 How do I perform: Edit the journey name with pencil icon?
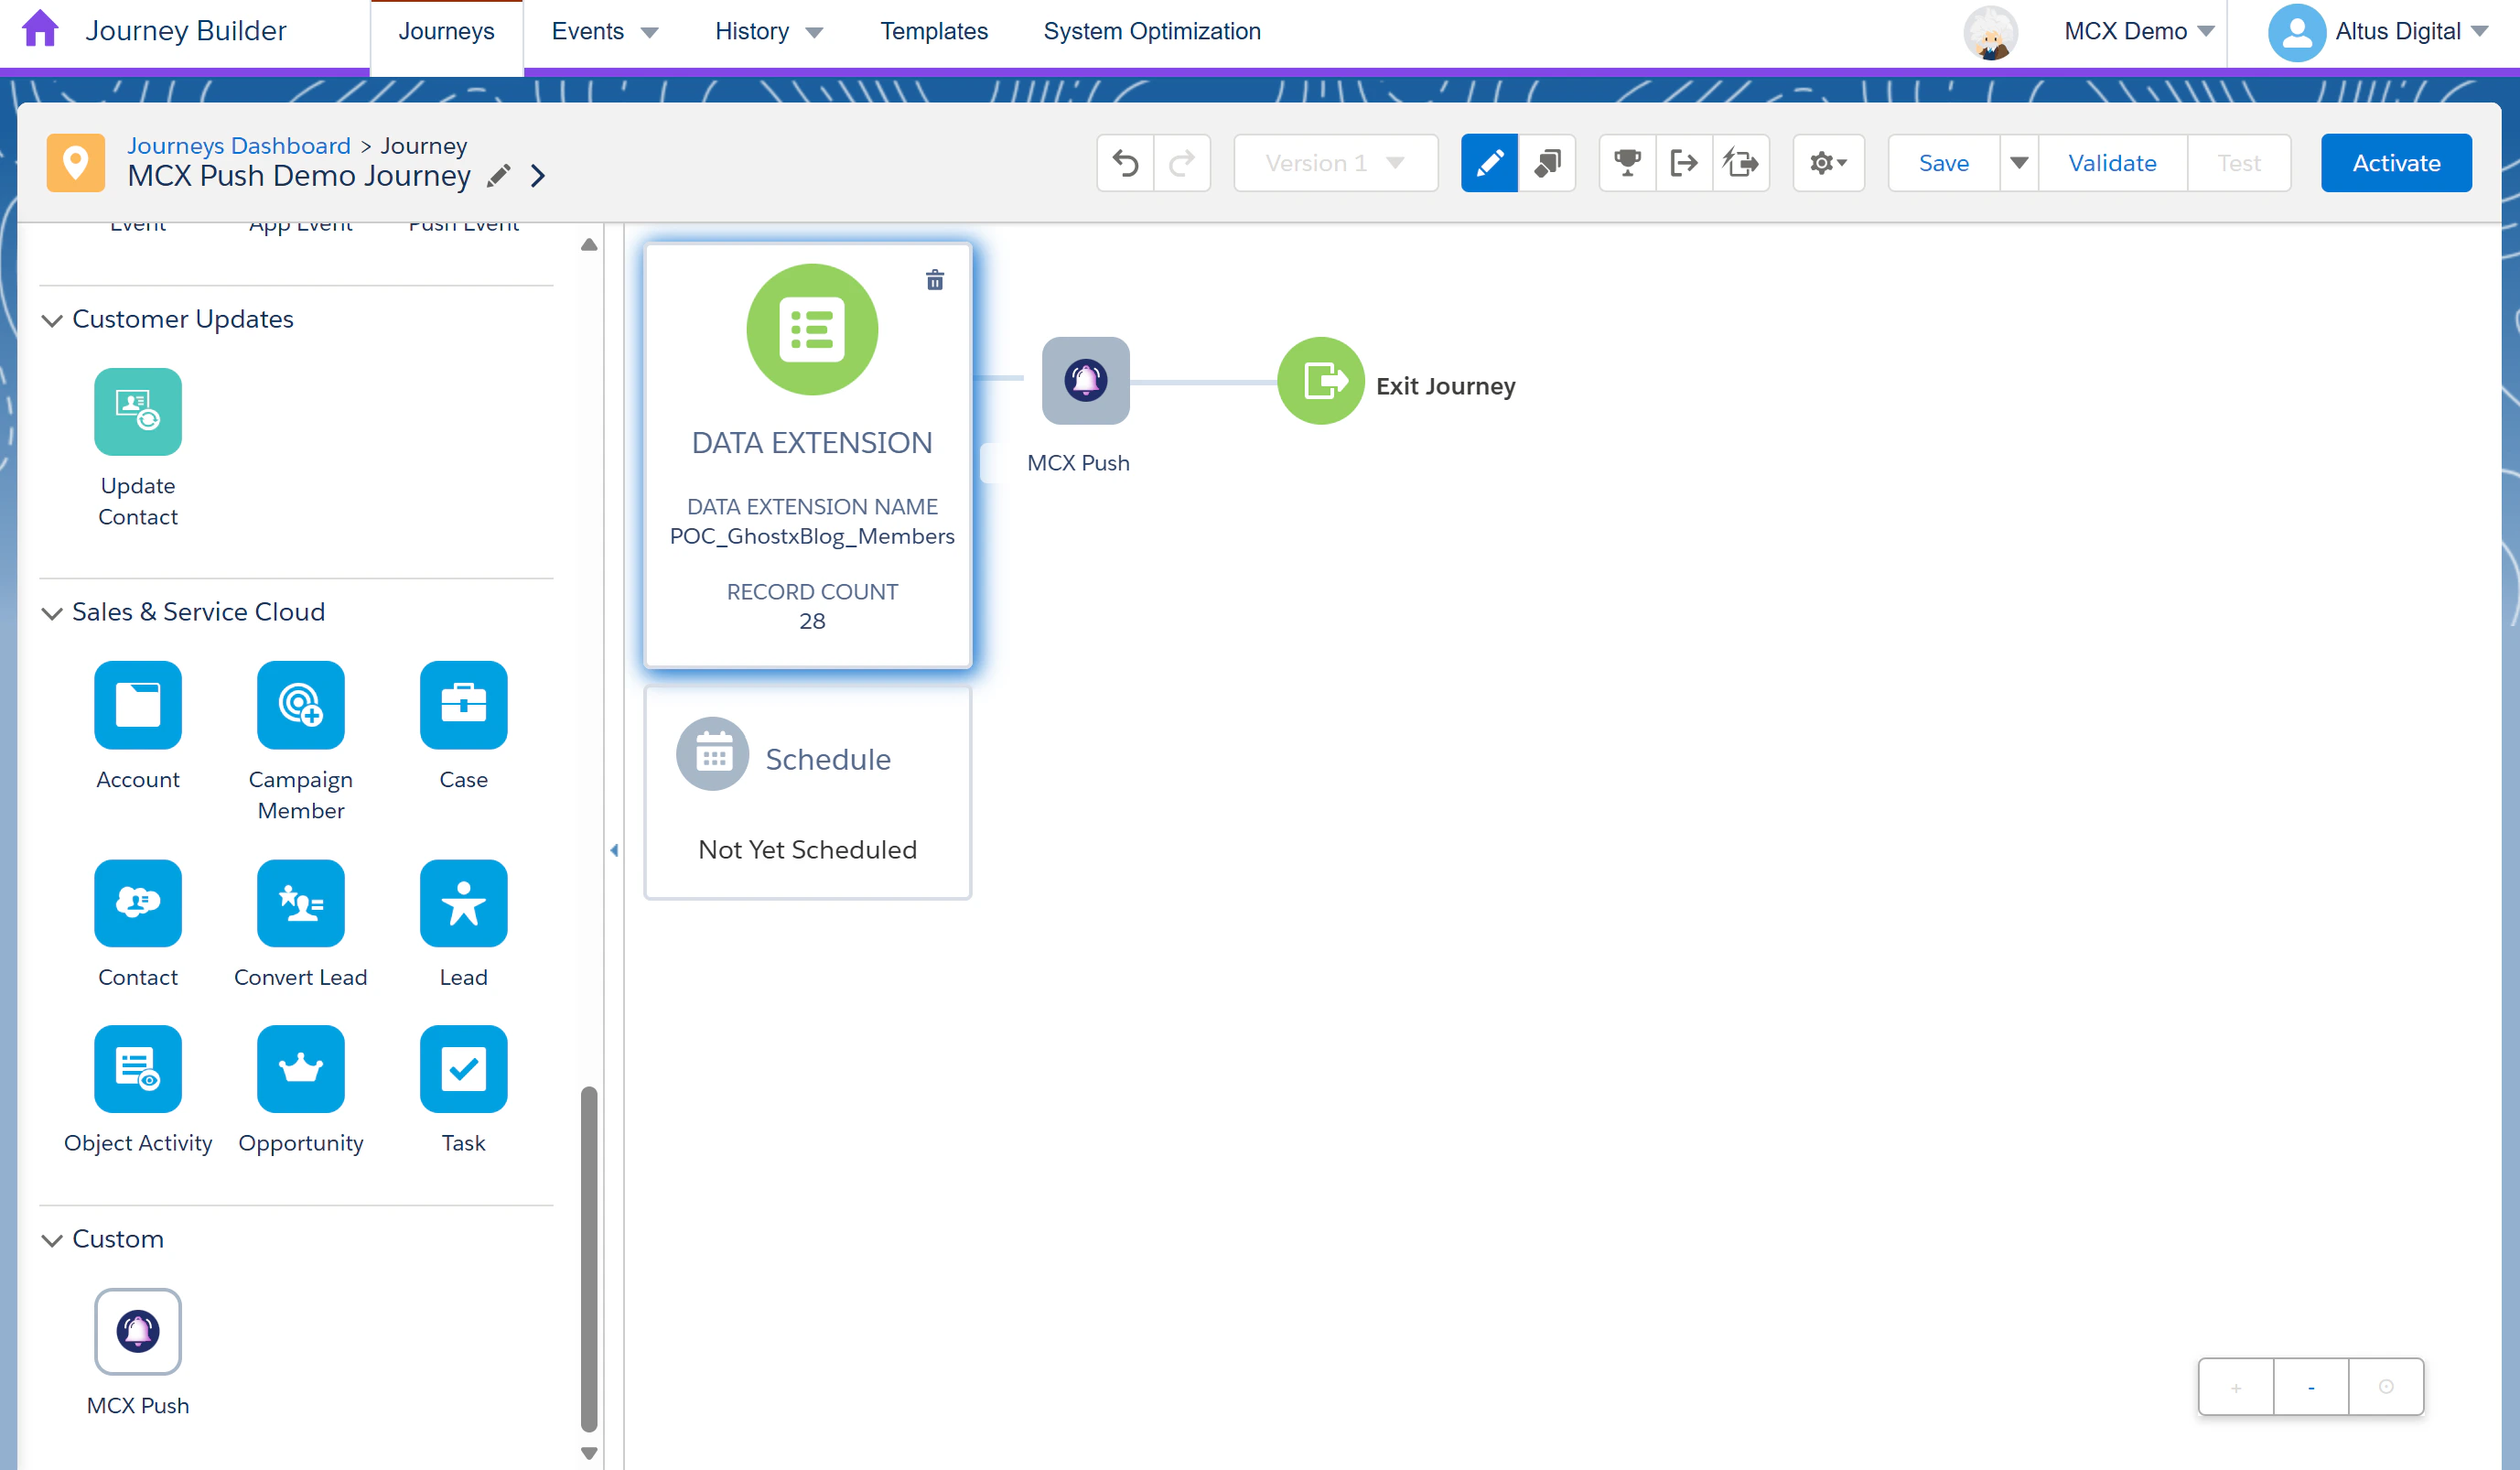[x=498, y=177]
